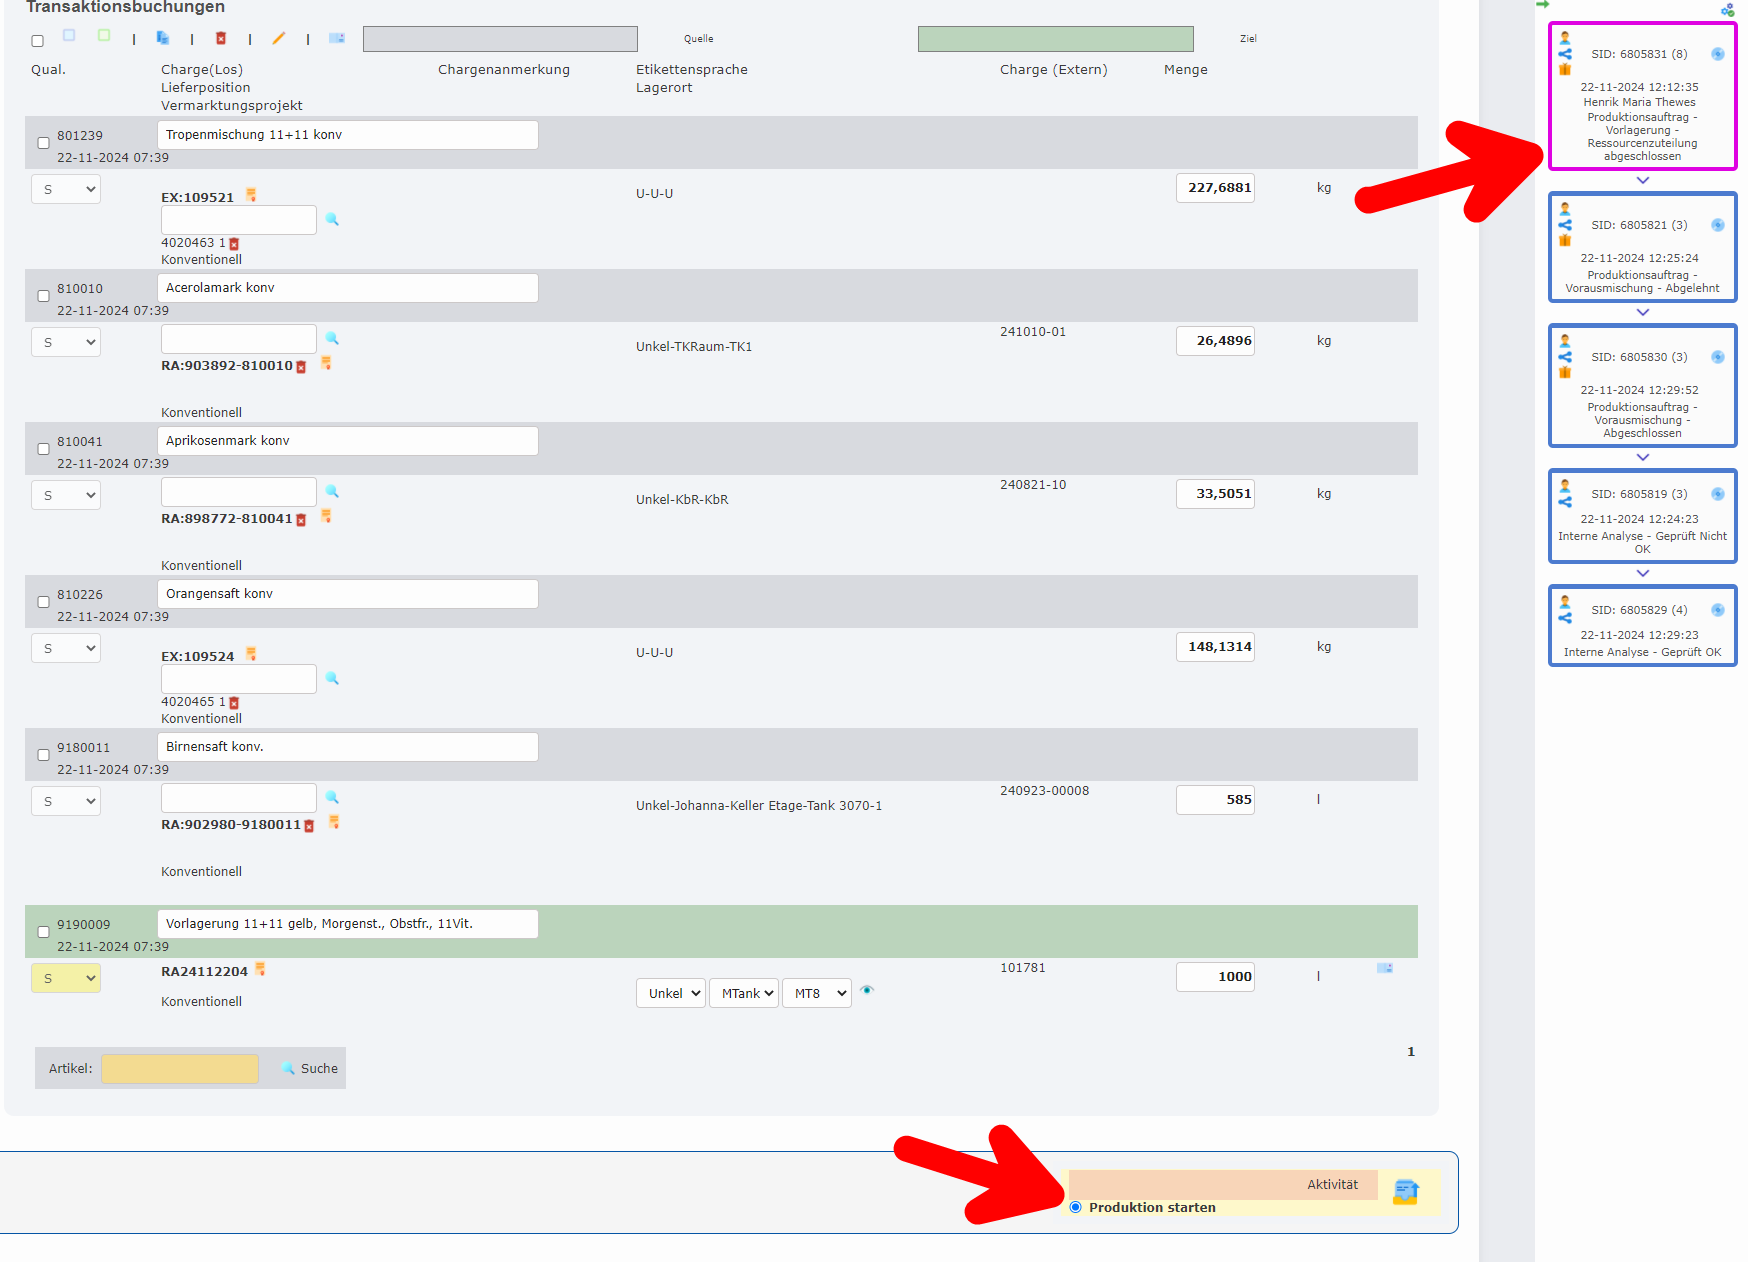Open the Unkel location dropdown
The width and height of the screenshot is (1748, 1262).
[x=670, y=993]
